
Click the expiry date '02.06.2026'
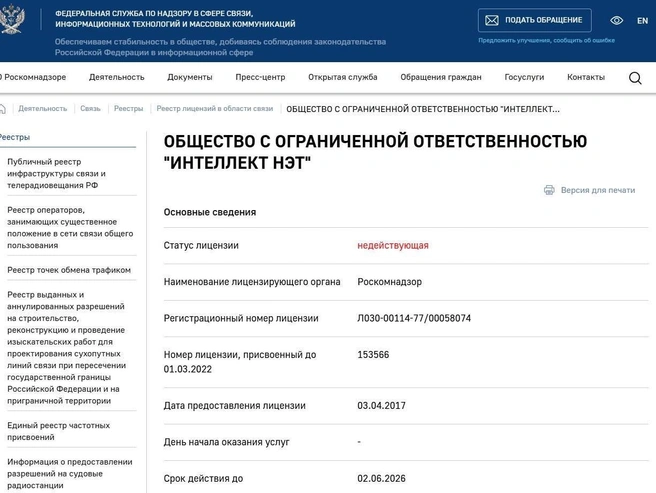[x=382, y=478]
